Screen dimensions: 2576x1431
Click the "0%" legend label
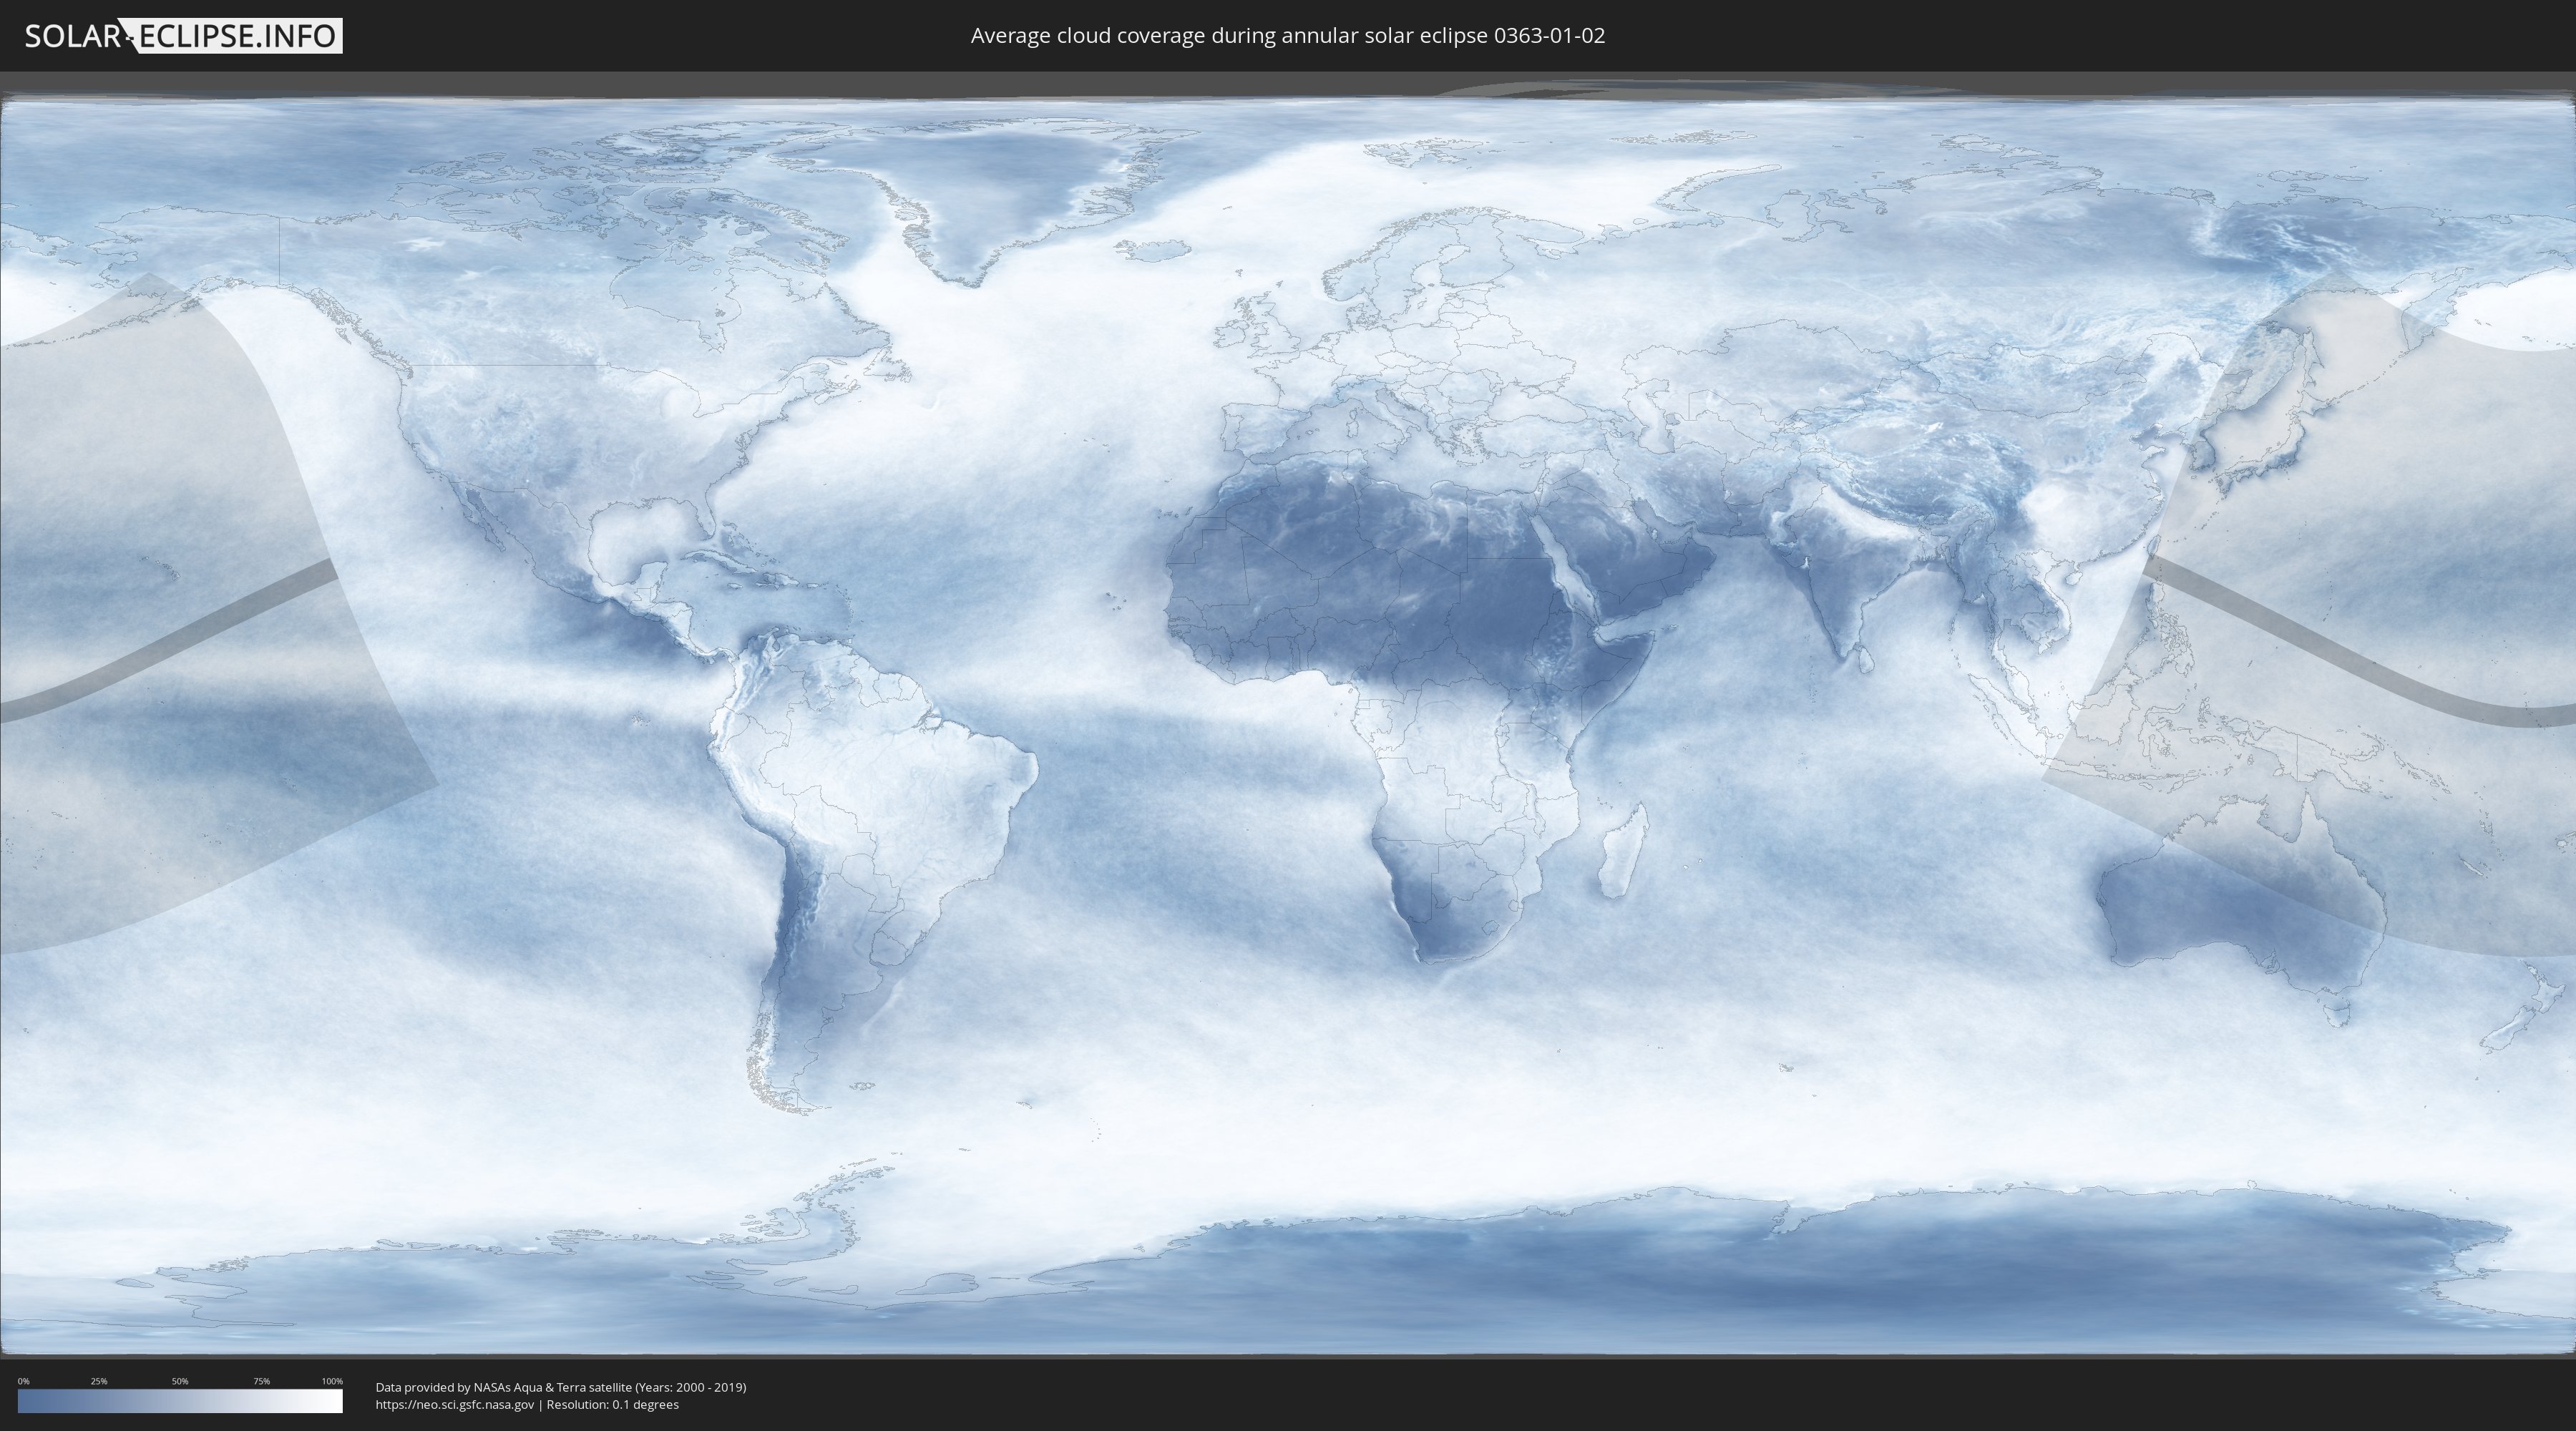point(24,1381)
